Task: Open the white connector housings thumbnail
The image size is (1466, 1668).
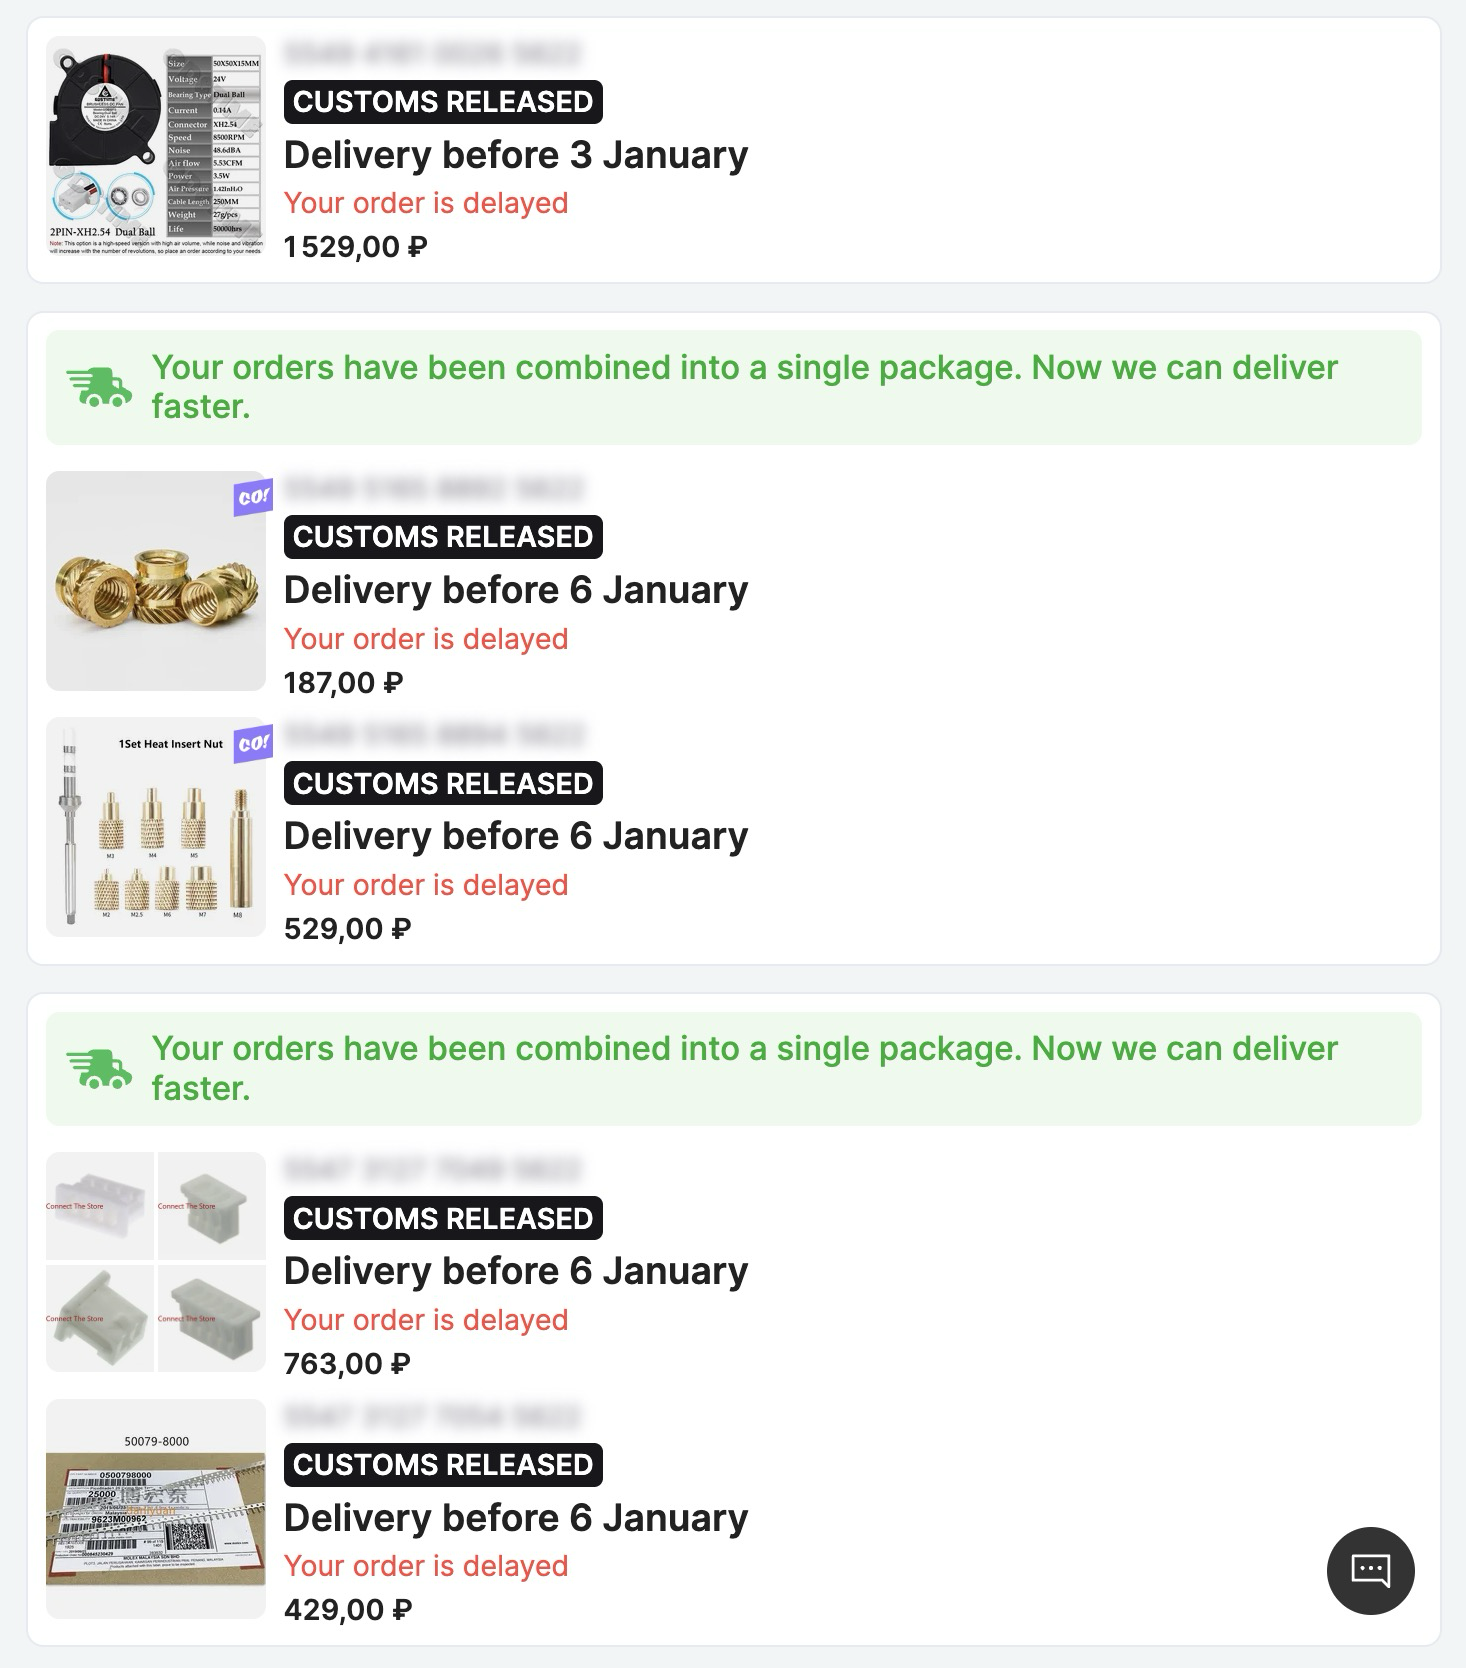Action: (156, 1262)
